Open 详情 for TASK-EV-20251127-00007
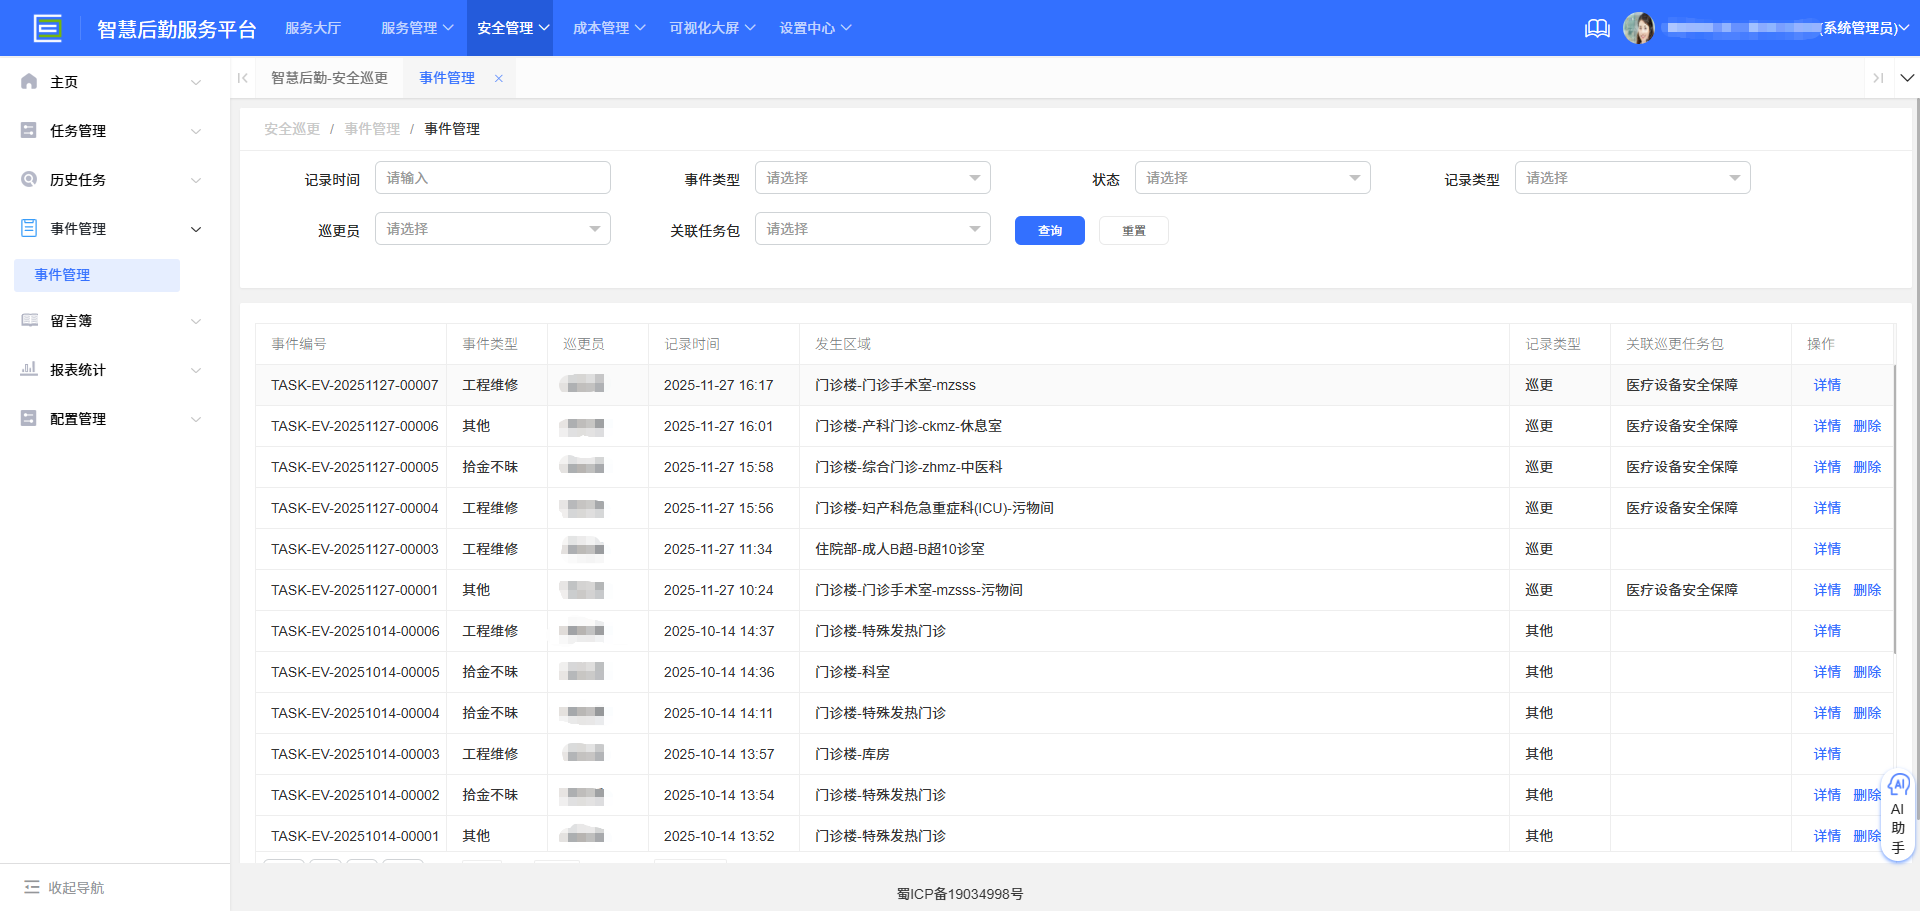 click(1826, 384)
